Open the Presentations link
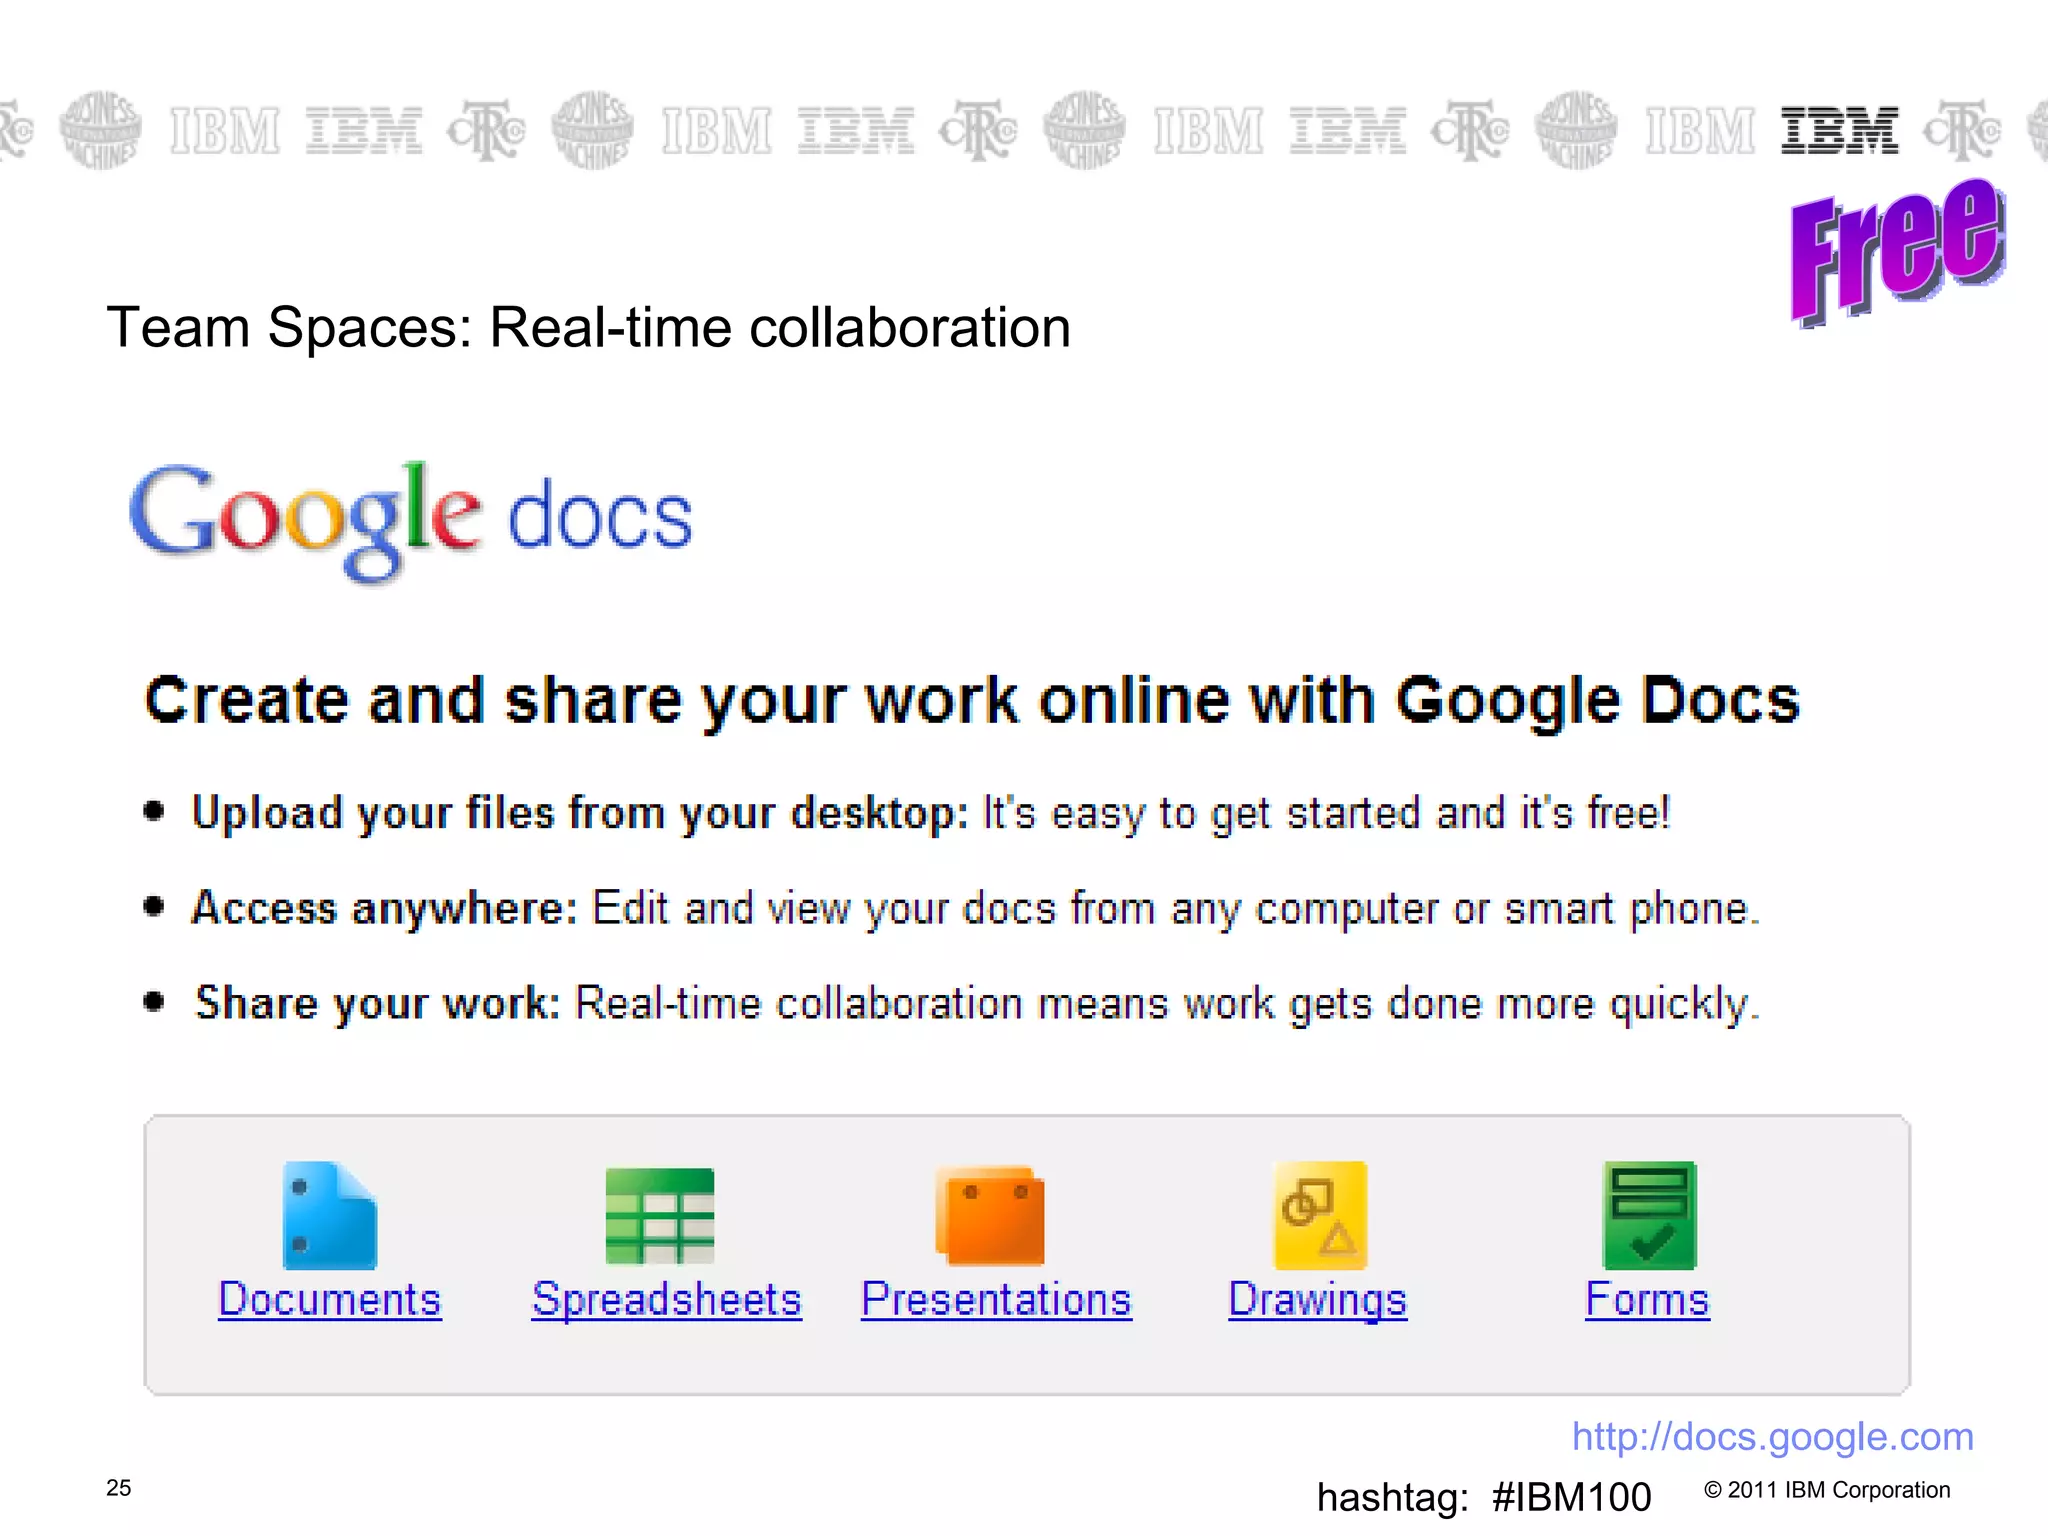 tap(997, 1300)
